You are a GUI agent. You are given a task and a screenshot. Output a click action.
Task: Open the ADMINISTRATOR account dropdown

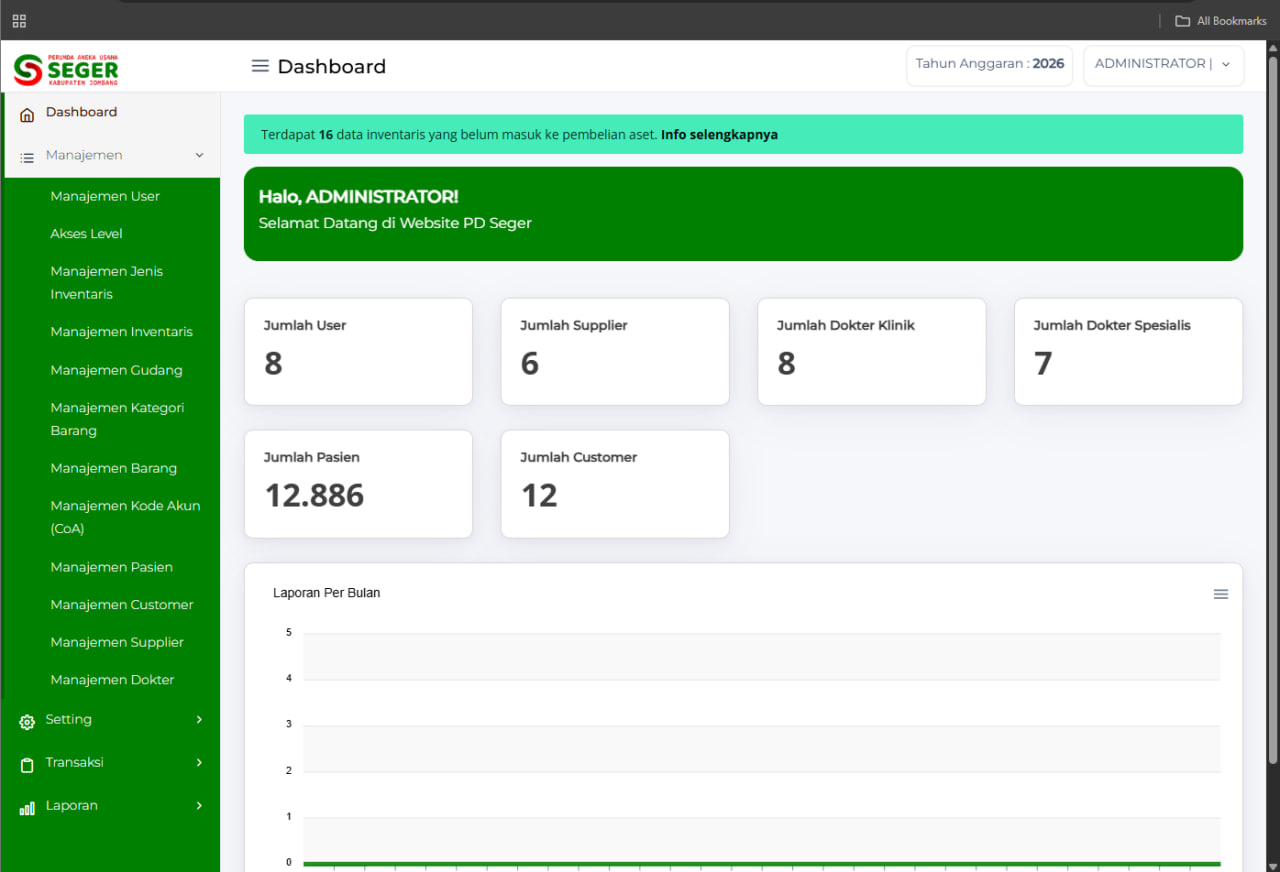point(1164,65)
